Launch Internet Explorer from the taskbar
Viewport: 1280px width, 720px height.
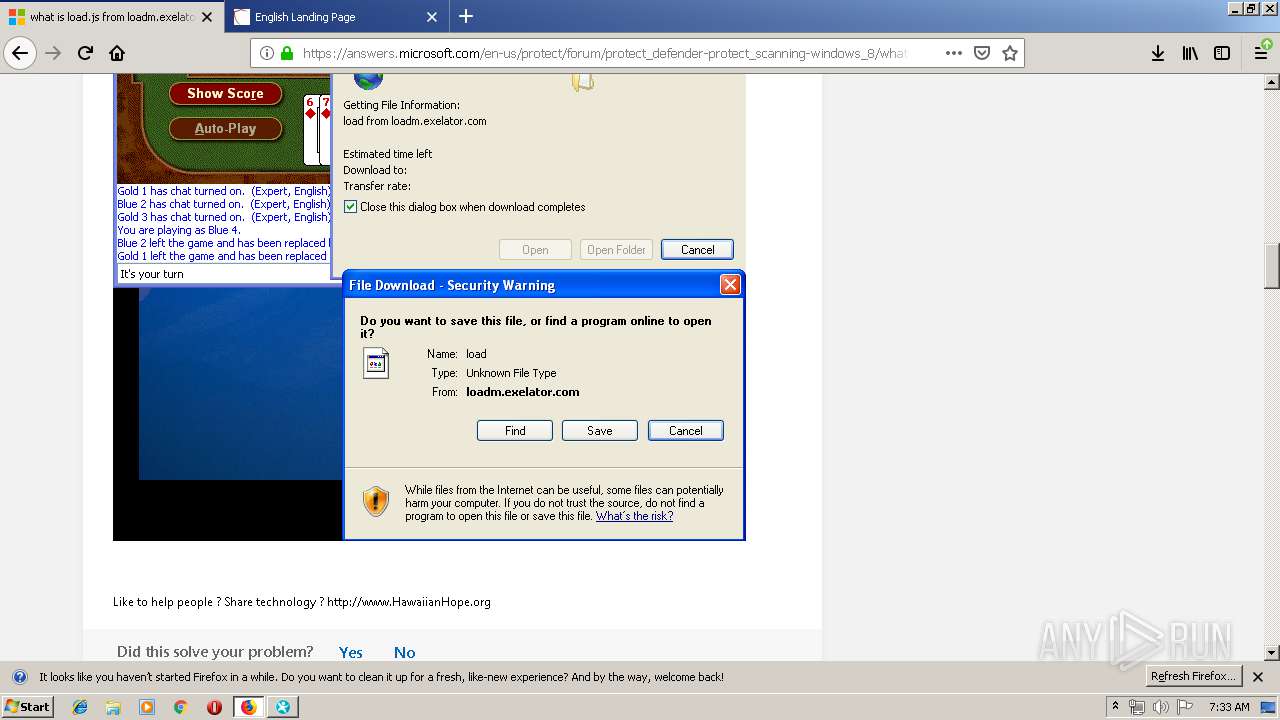[x=80, y=707]
